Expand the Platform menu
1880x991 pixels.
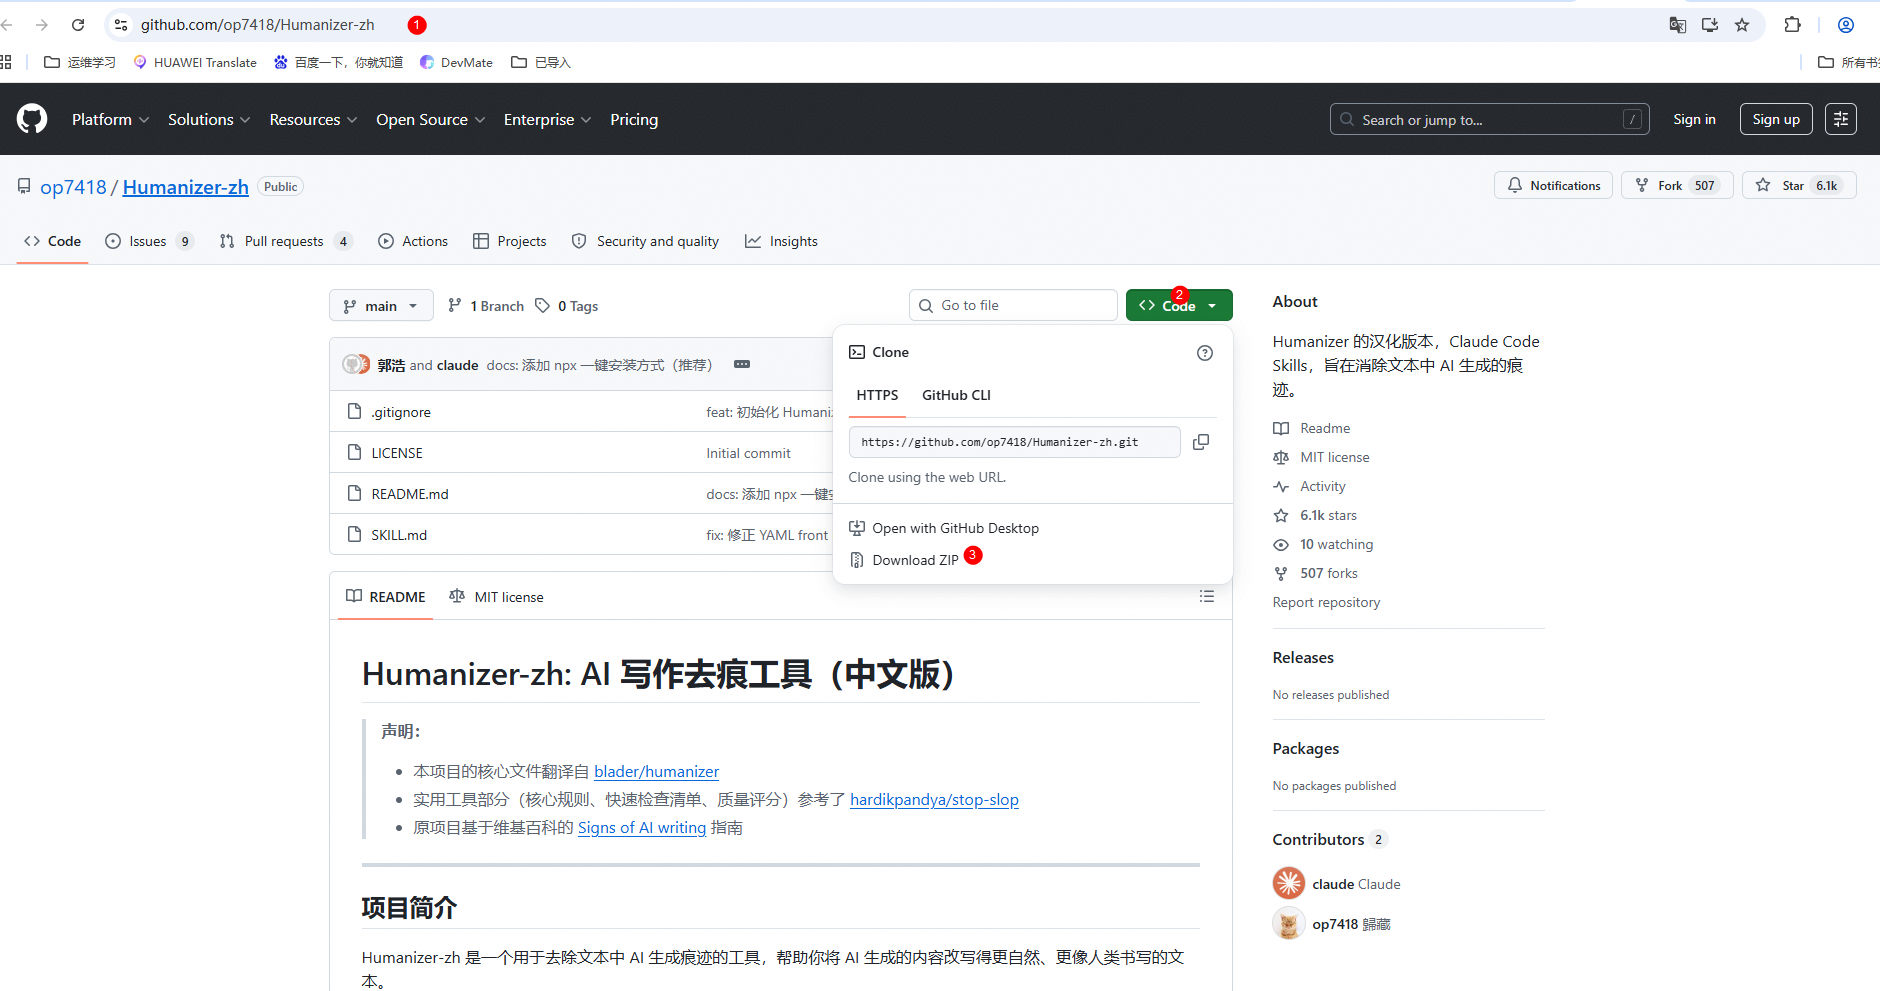click(x=110, y=119)
